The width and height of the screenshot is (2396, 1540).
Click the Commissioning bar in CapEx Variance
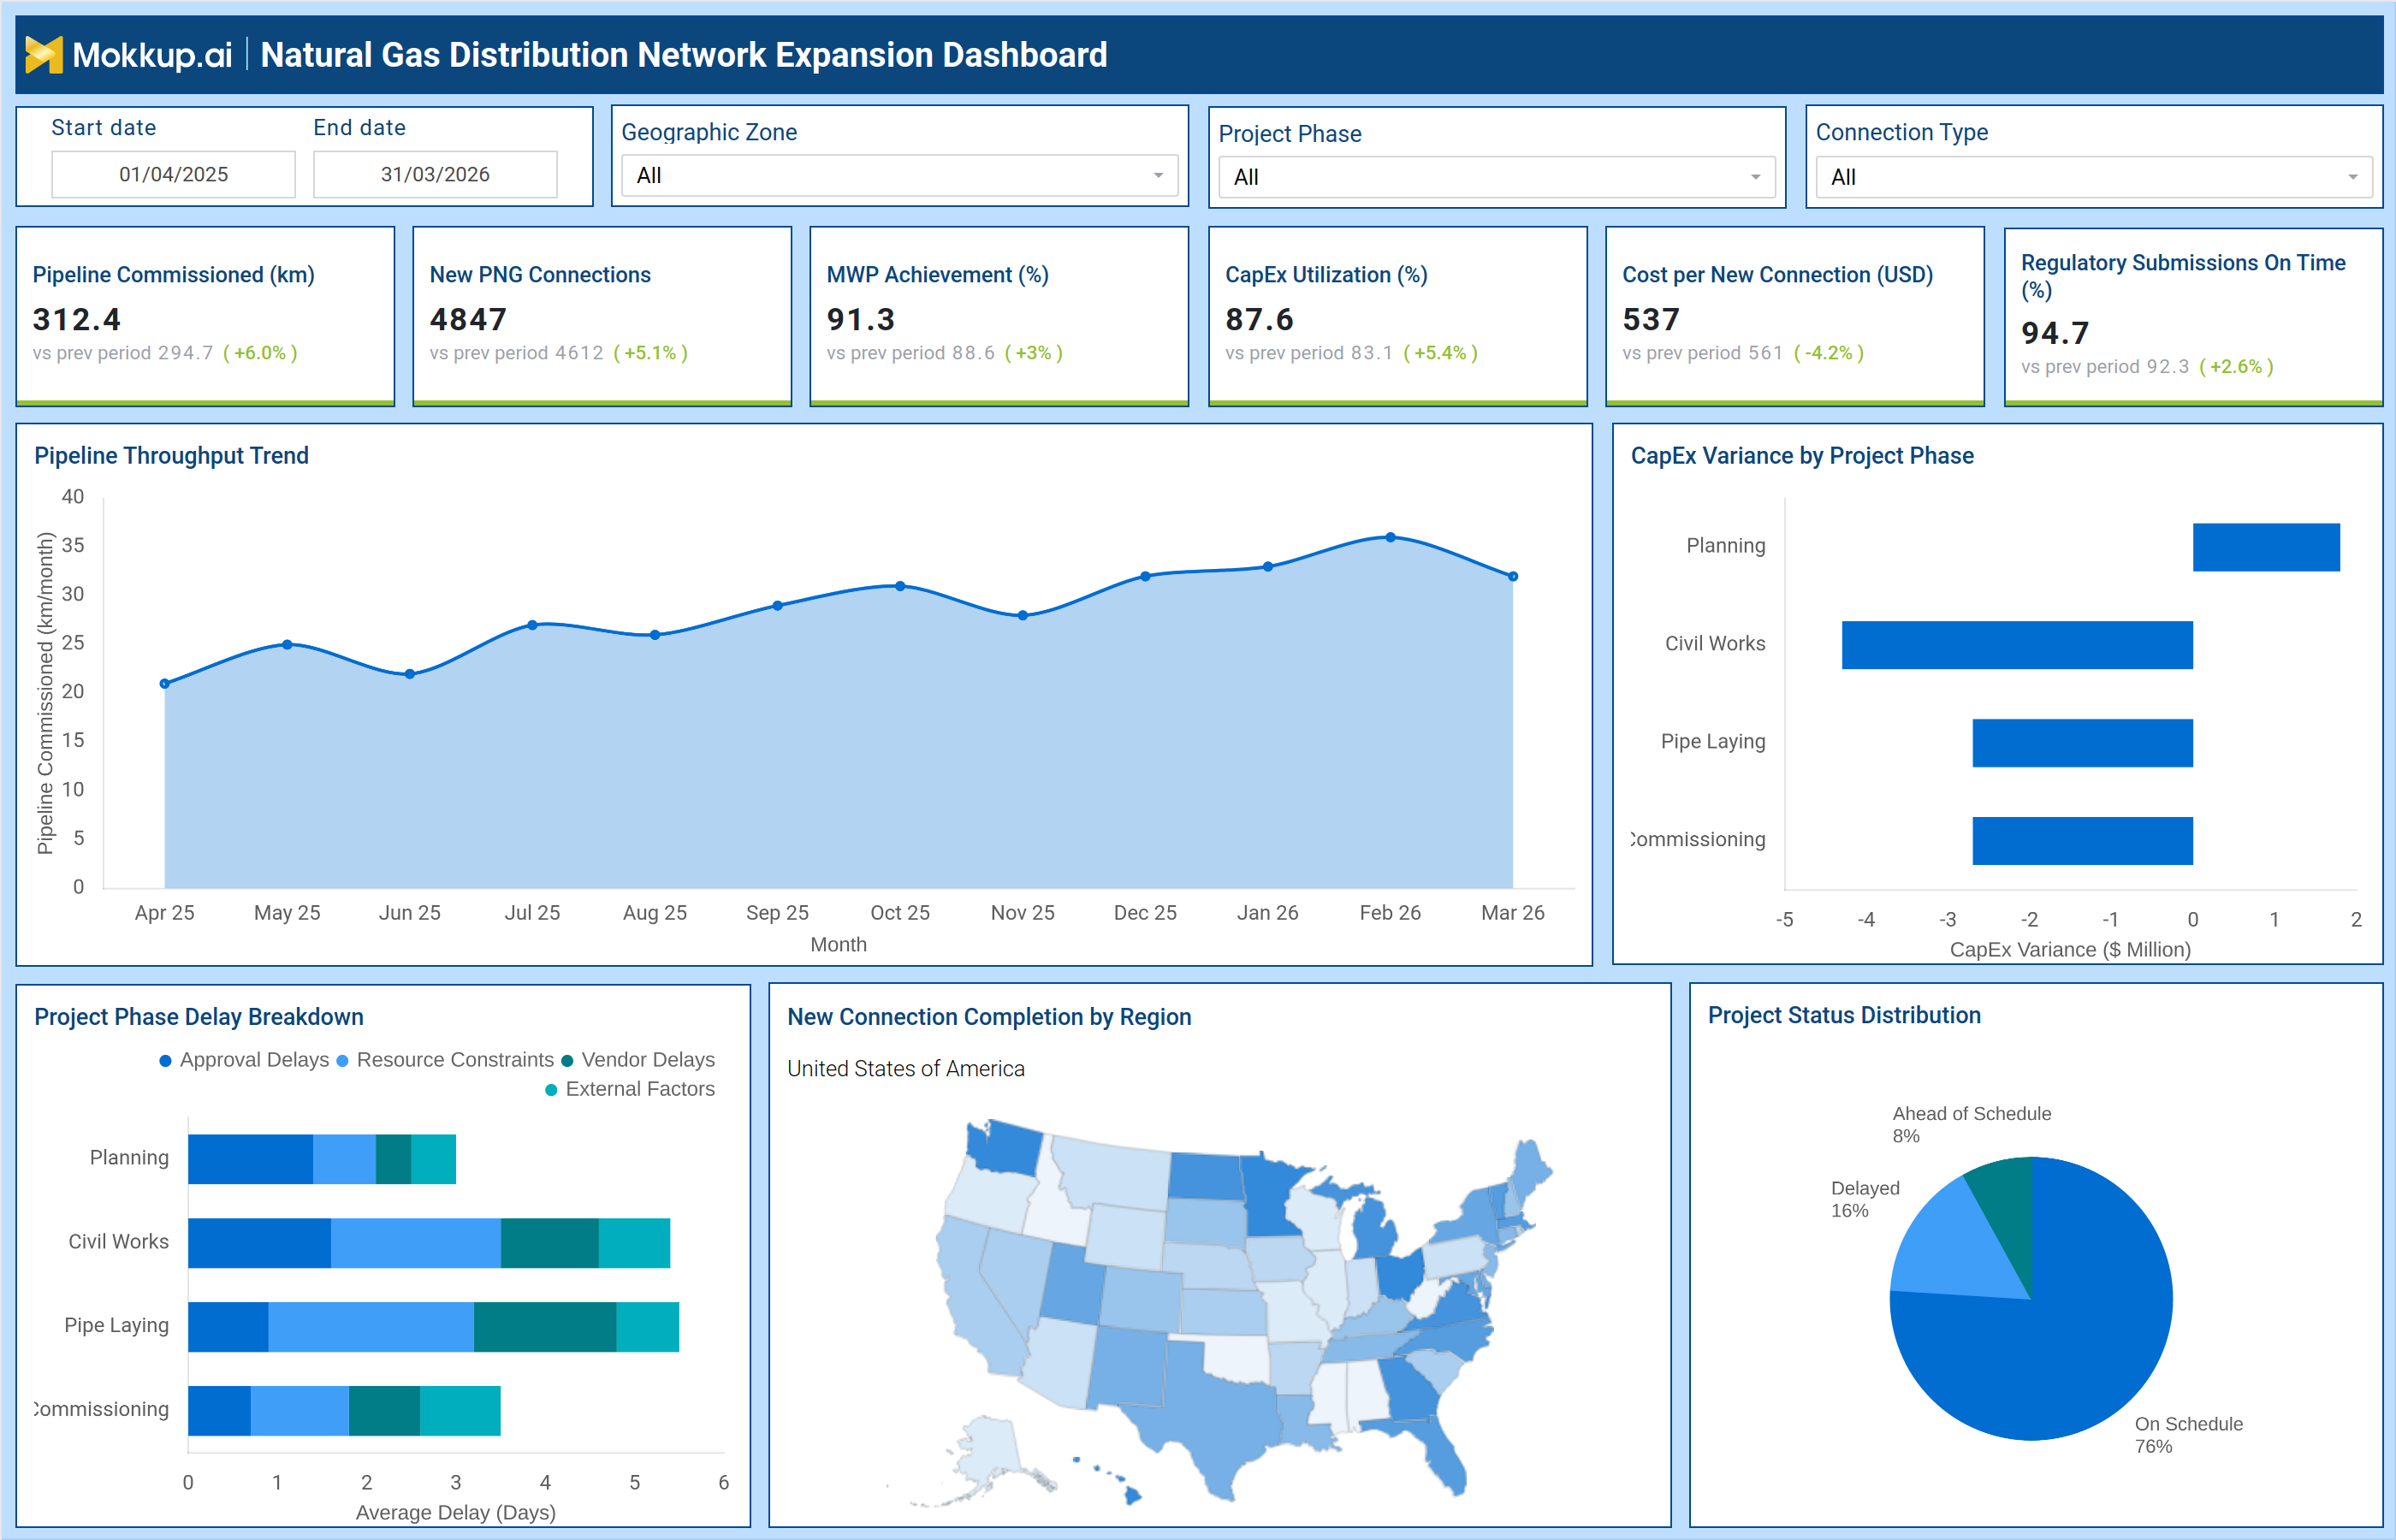2082,841
